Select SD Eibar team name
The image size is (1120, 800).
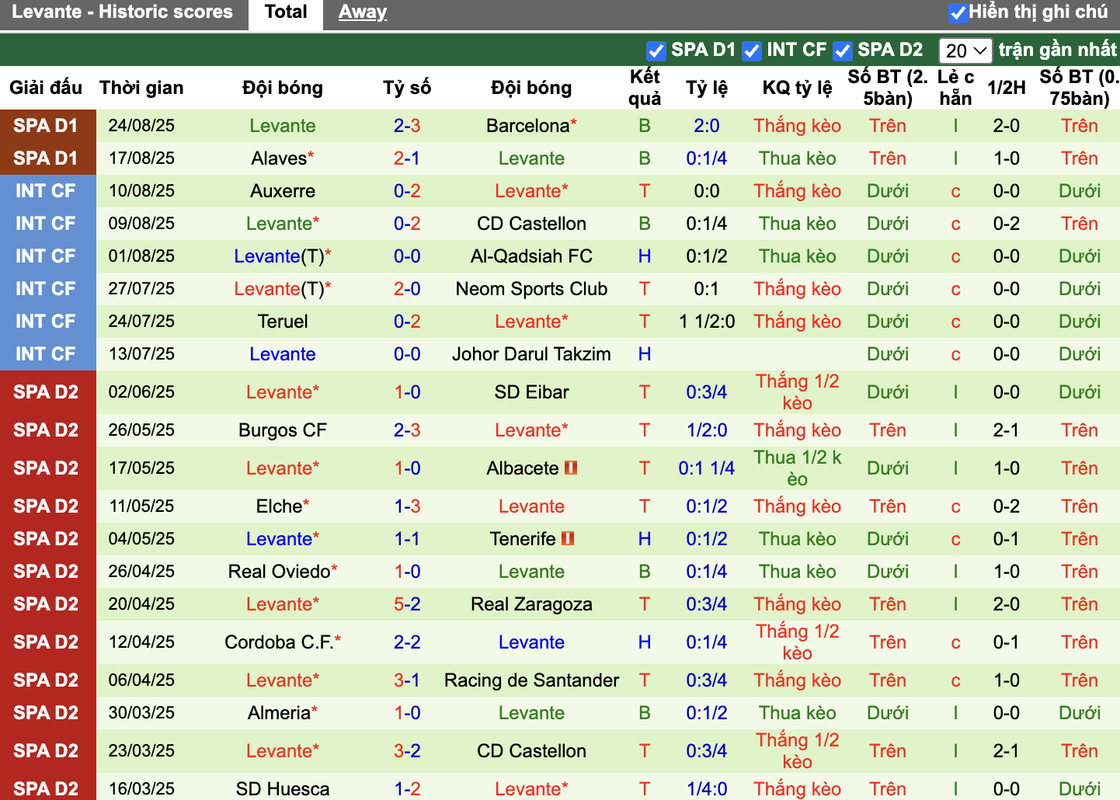(531, 391)
